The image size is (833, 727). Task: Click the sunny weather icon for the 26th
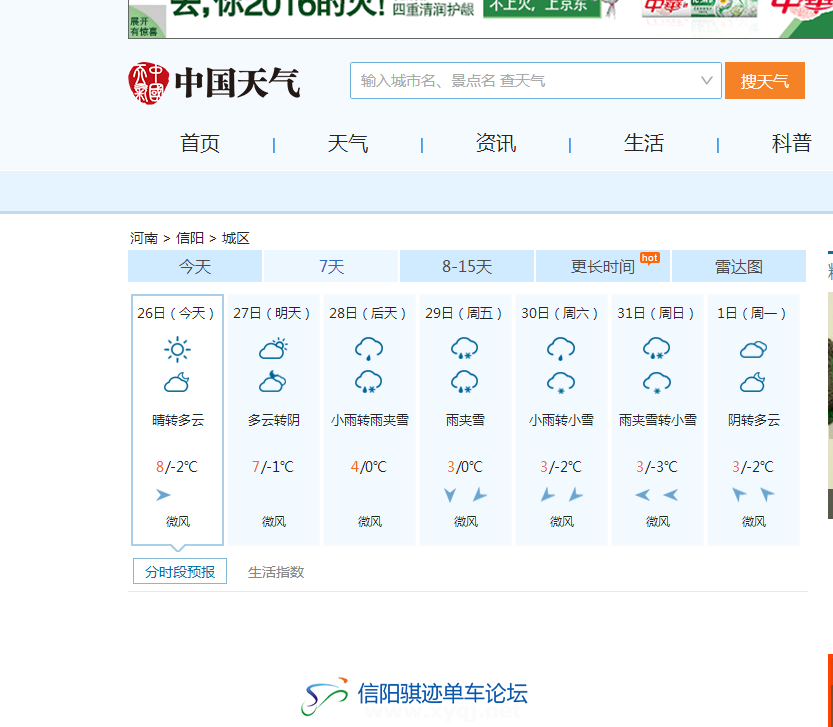pyautogui.click(x=177, y=349)
